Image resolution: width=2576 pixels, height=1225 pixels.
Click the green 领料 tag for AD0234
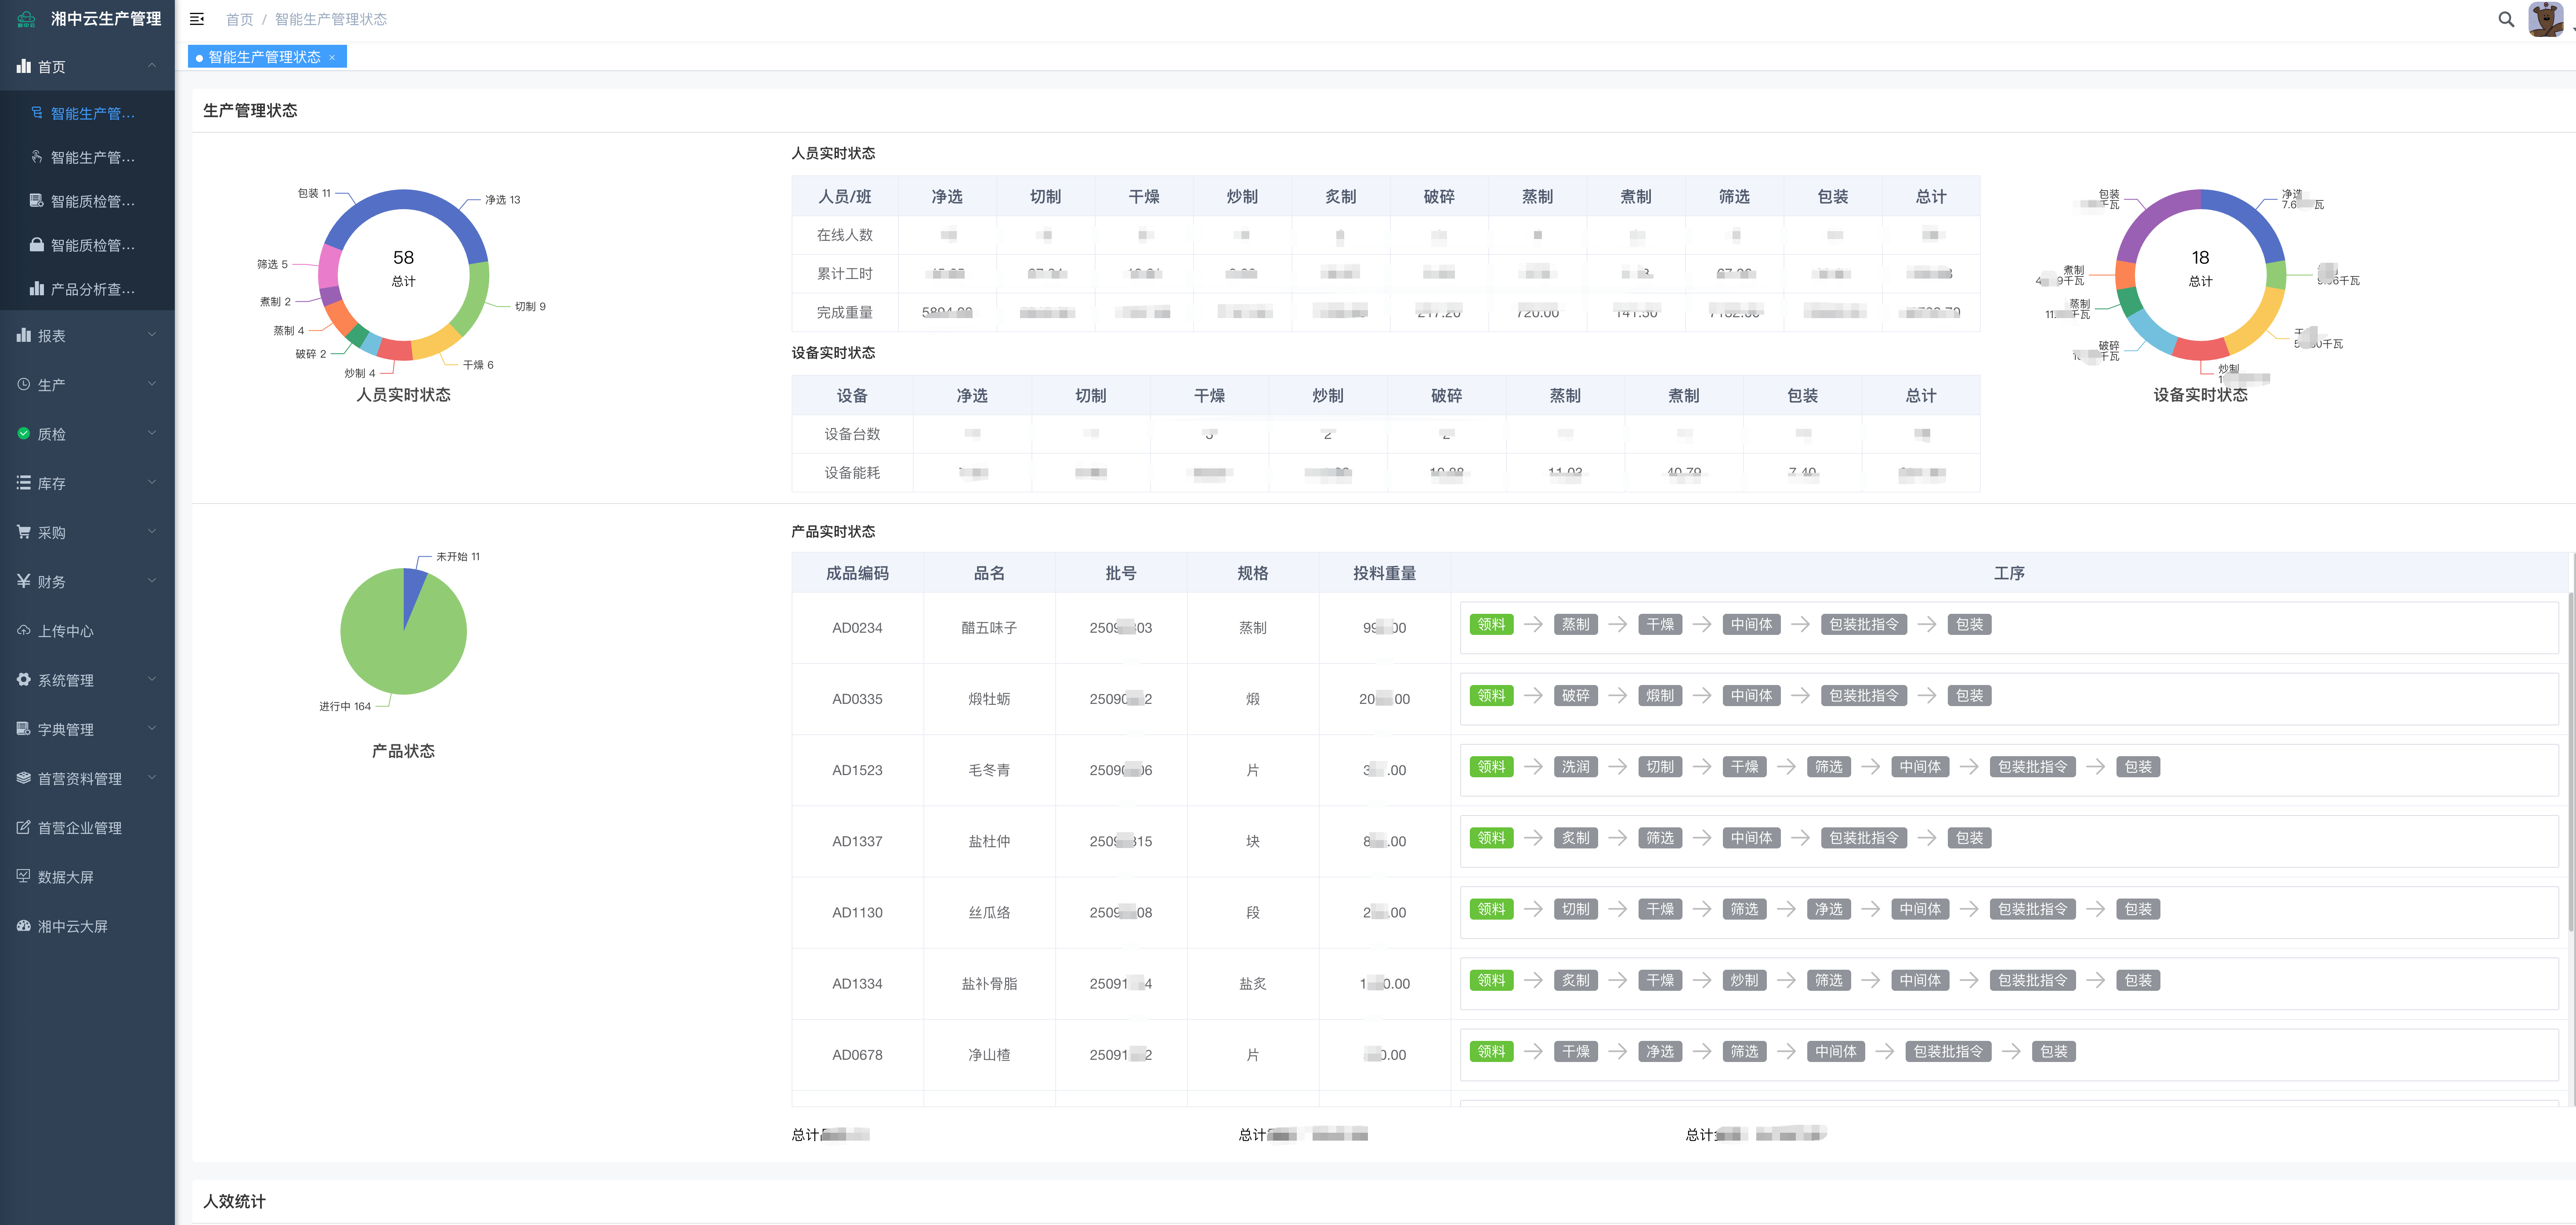1491,624
